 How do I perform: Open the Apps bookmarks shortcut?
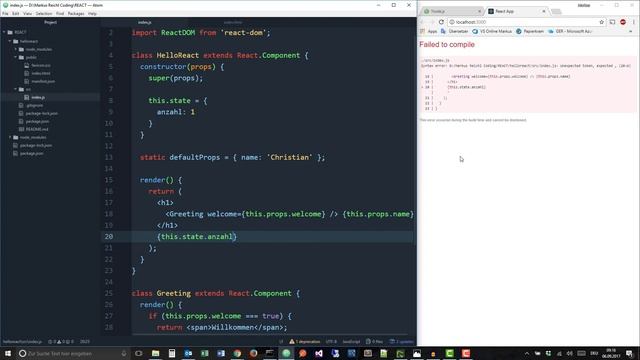pos(429,31)
